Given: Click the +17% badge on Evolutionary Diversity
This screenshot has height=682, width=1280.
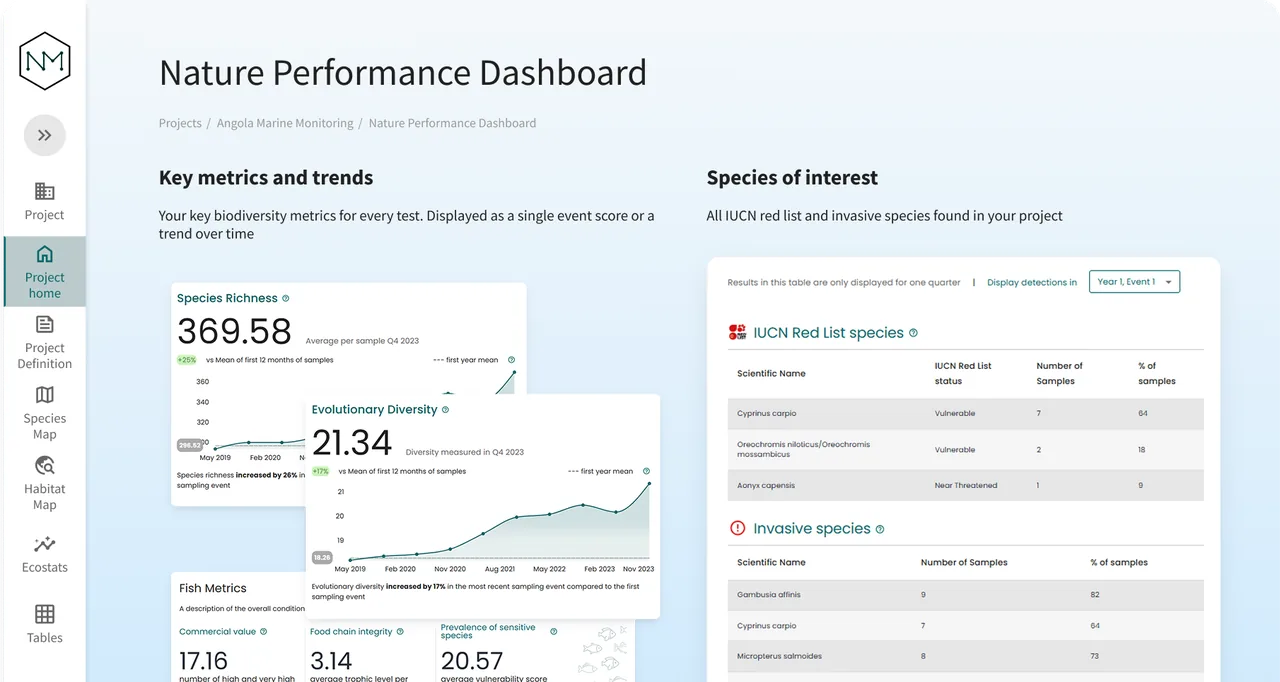Looking at the screenshot, I should (321, 471).
